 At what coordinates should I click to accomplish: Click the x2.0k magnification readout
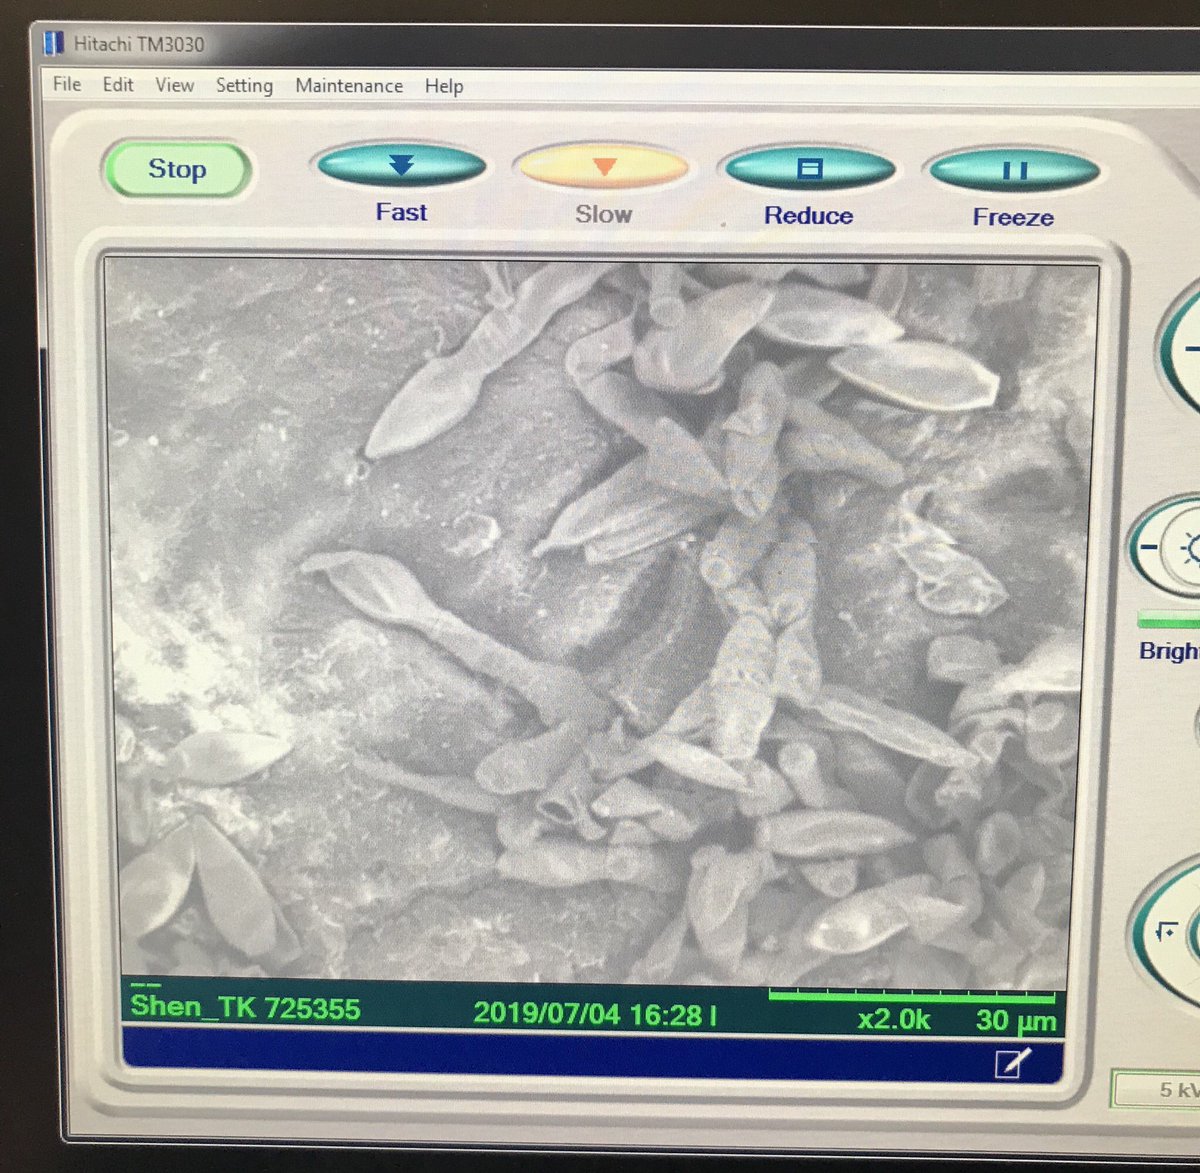894,1019
